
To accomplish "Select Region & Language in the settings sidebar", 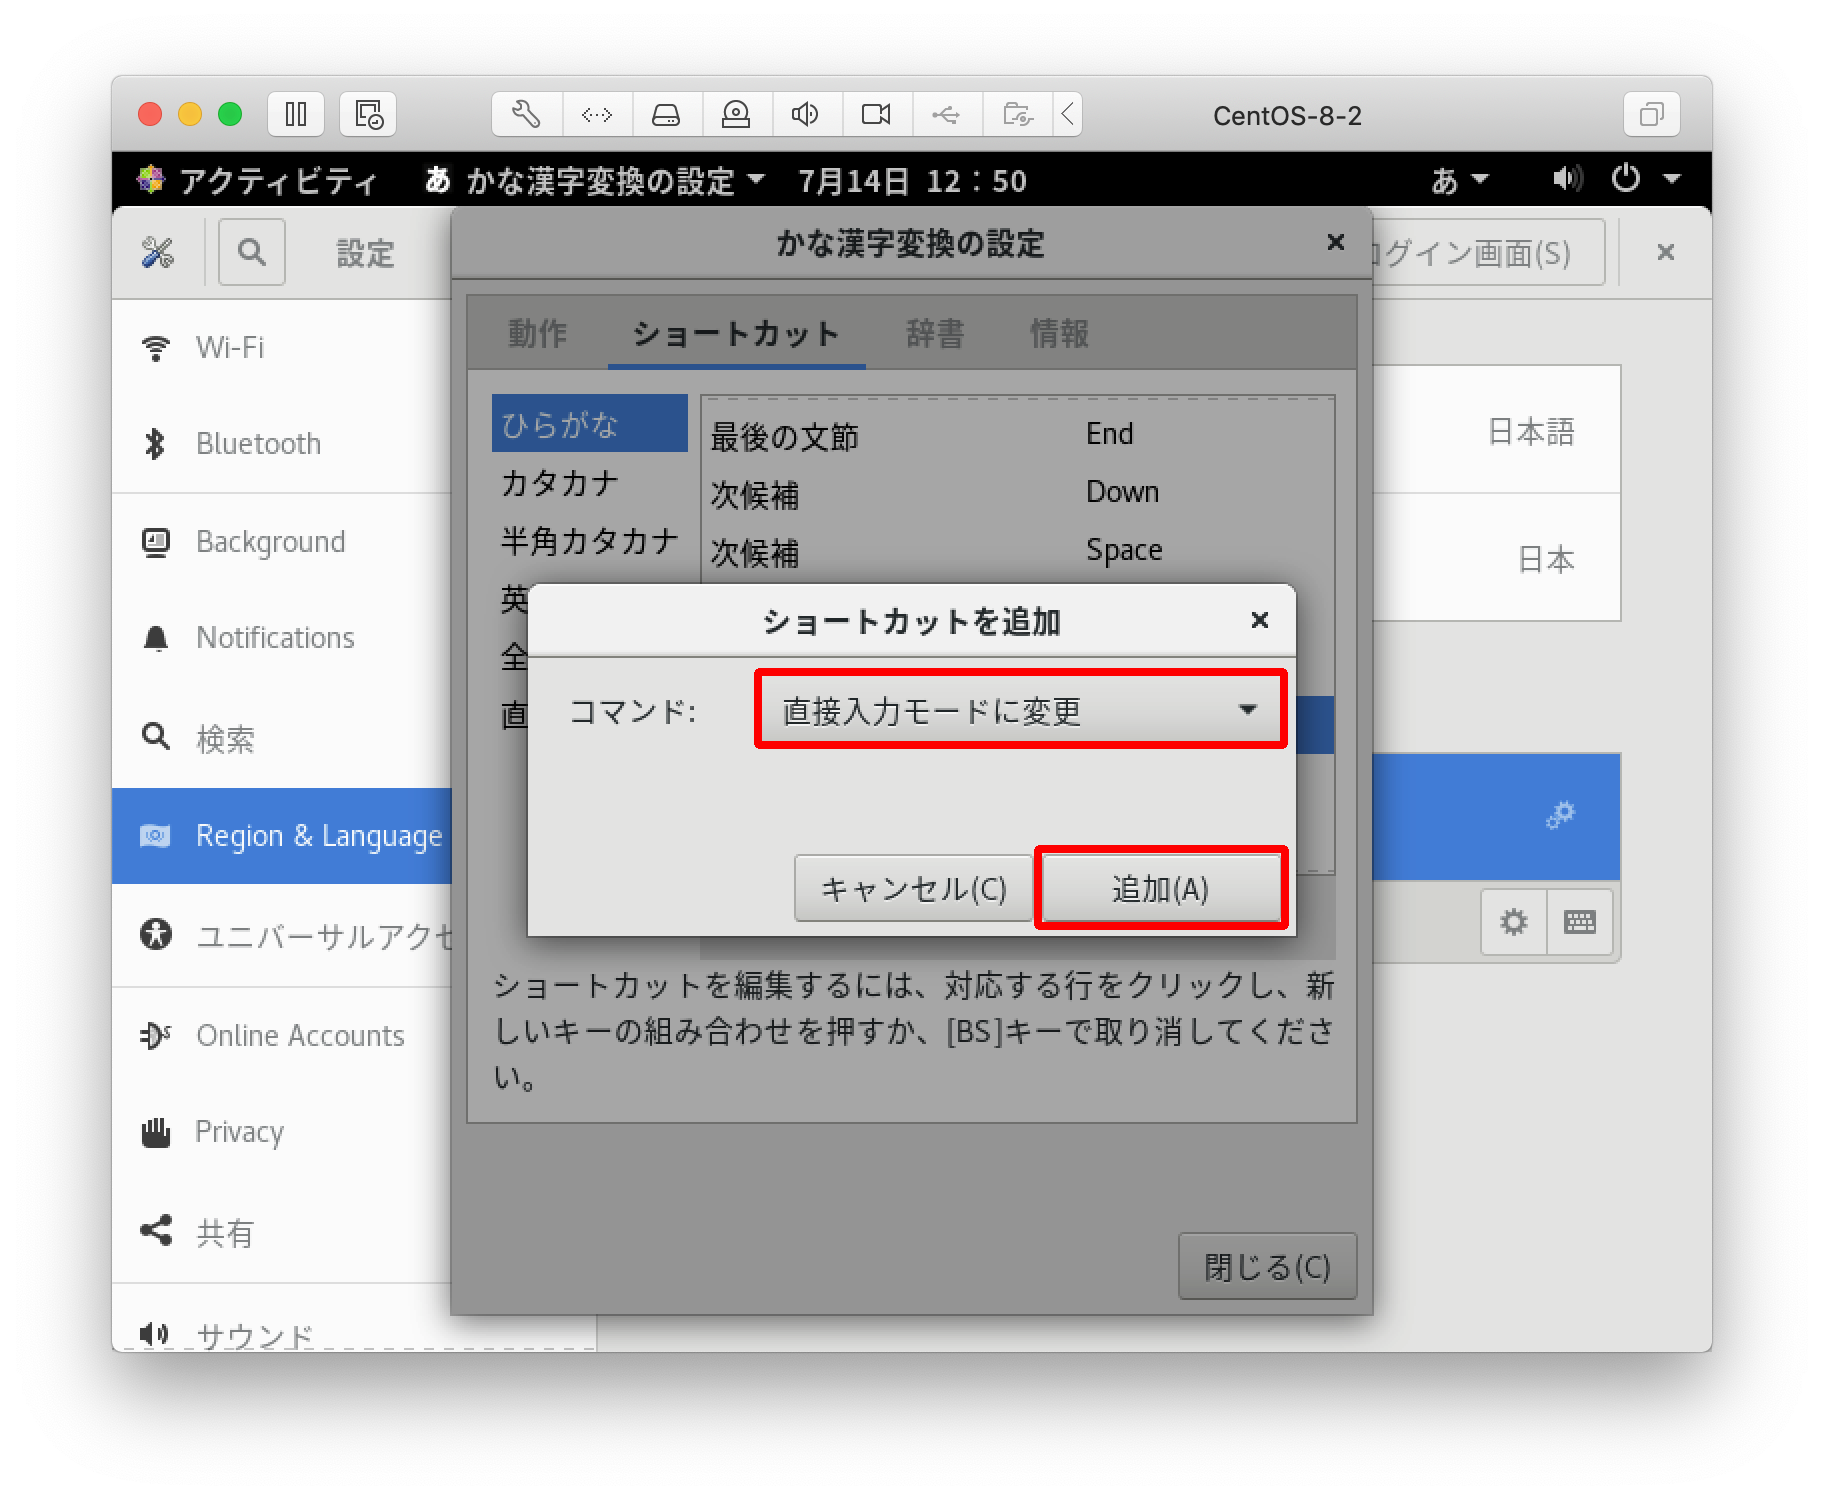I will (282, 836).
